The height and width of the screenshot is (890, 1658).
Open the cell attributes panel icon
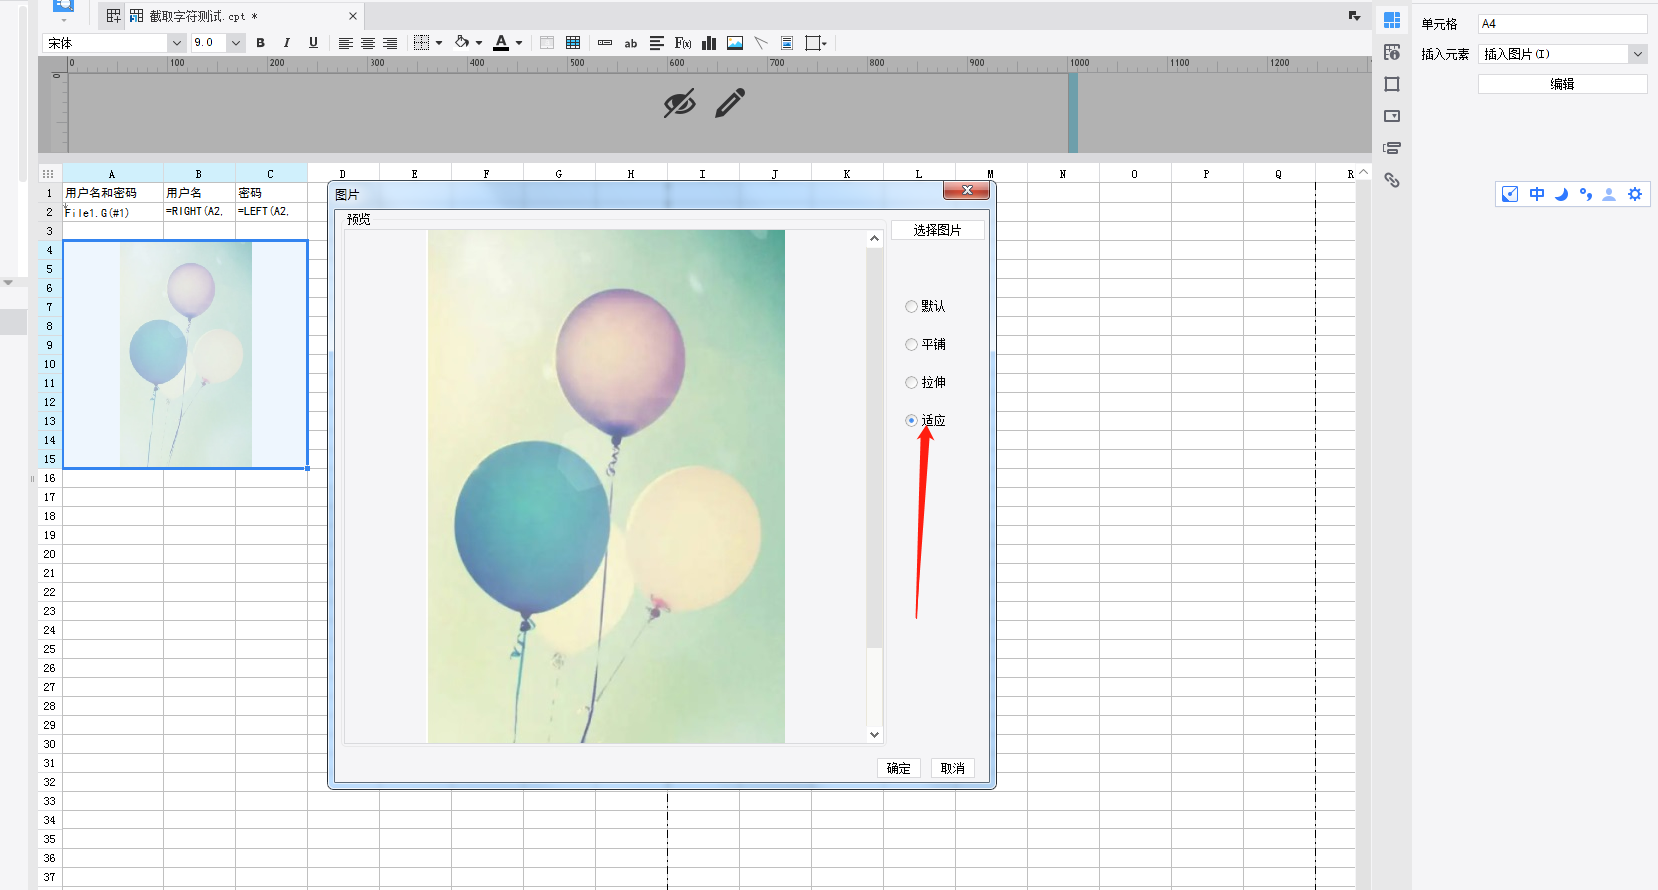point(1392,52)
